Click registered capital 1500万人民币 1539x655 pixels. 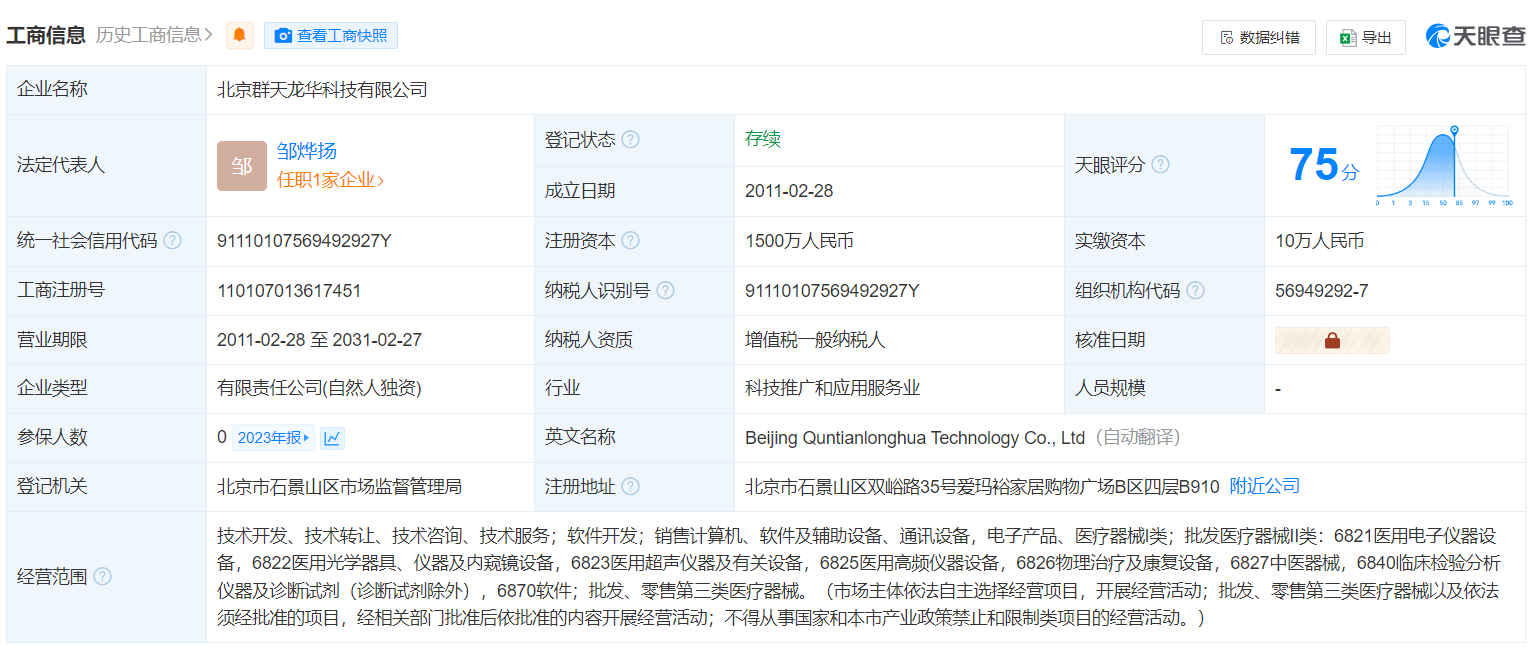point(799,241)
